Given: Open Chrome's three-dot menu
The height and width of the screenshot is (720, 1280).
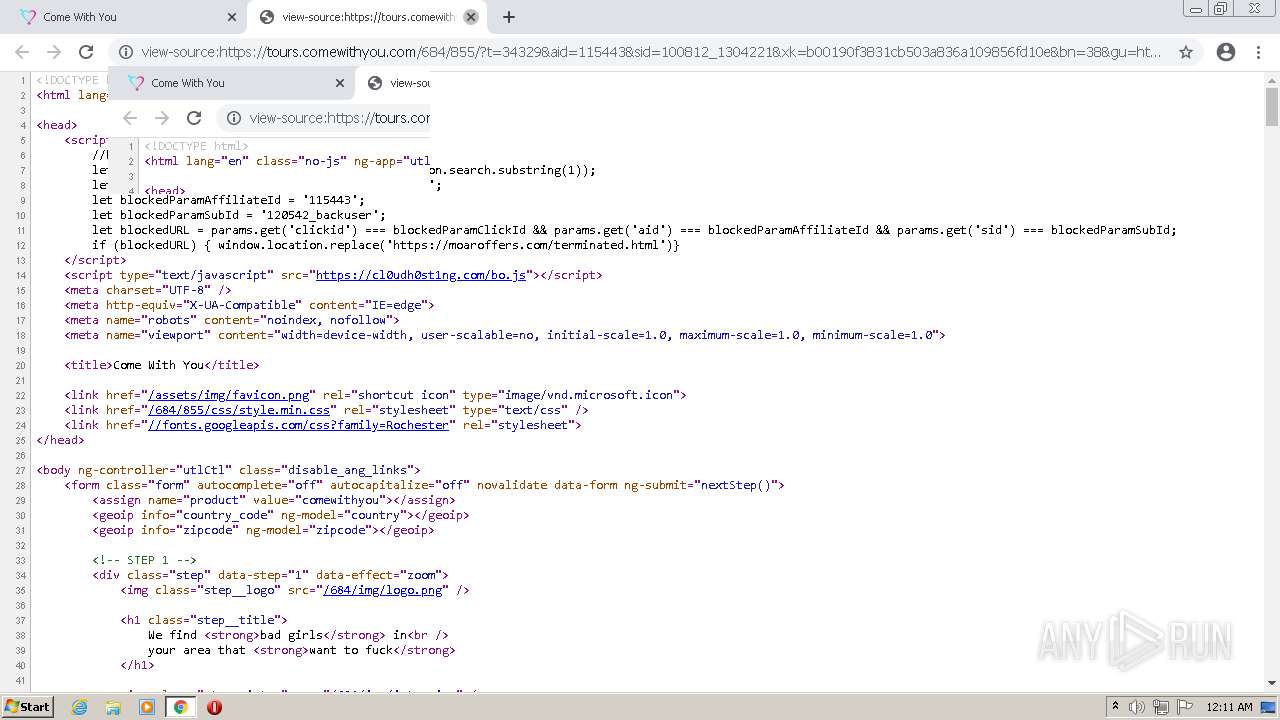Looking at the screenshot, I should [x=1258, y=52].
